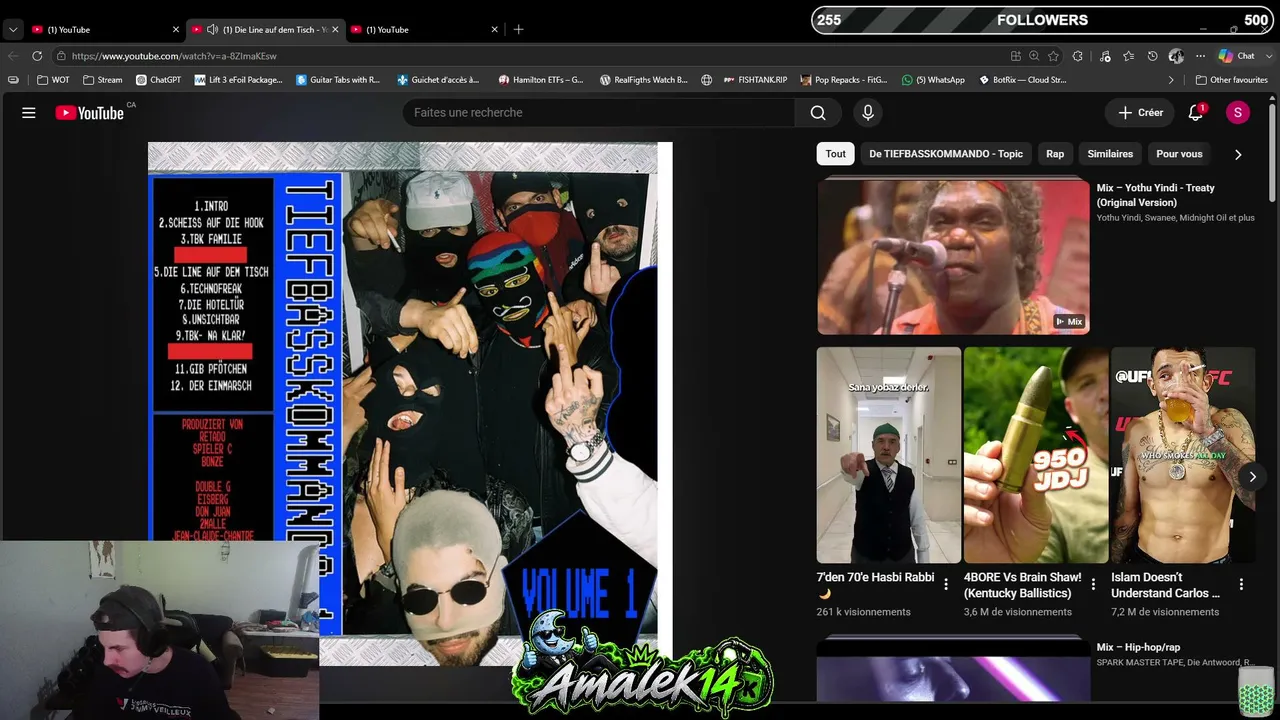Click the favourites bar toggle icon
This screenshot has height=720, width=1280.
coord(13,80)
